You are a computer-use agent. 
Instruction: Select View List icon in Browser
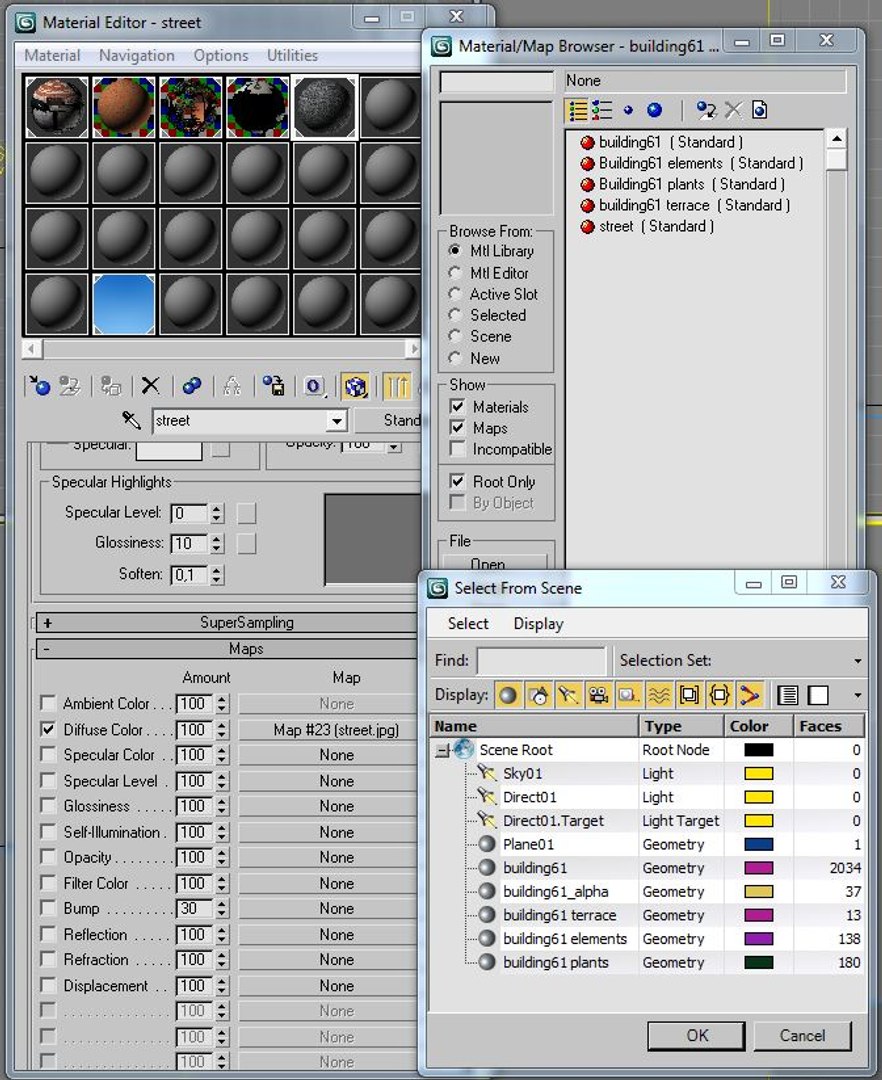click(x=578, y=110)
